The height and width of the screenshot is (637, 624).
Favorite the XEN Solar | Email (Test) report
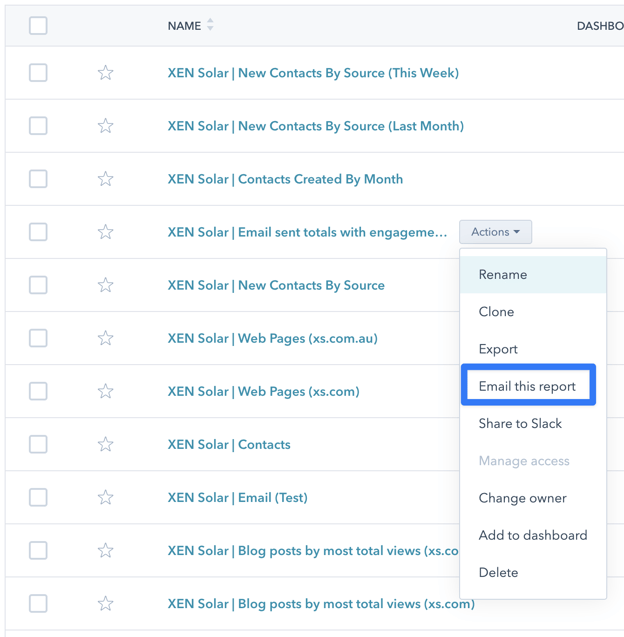point(105,497)
